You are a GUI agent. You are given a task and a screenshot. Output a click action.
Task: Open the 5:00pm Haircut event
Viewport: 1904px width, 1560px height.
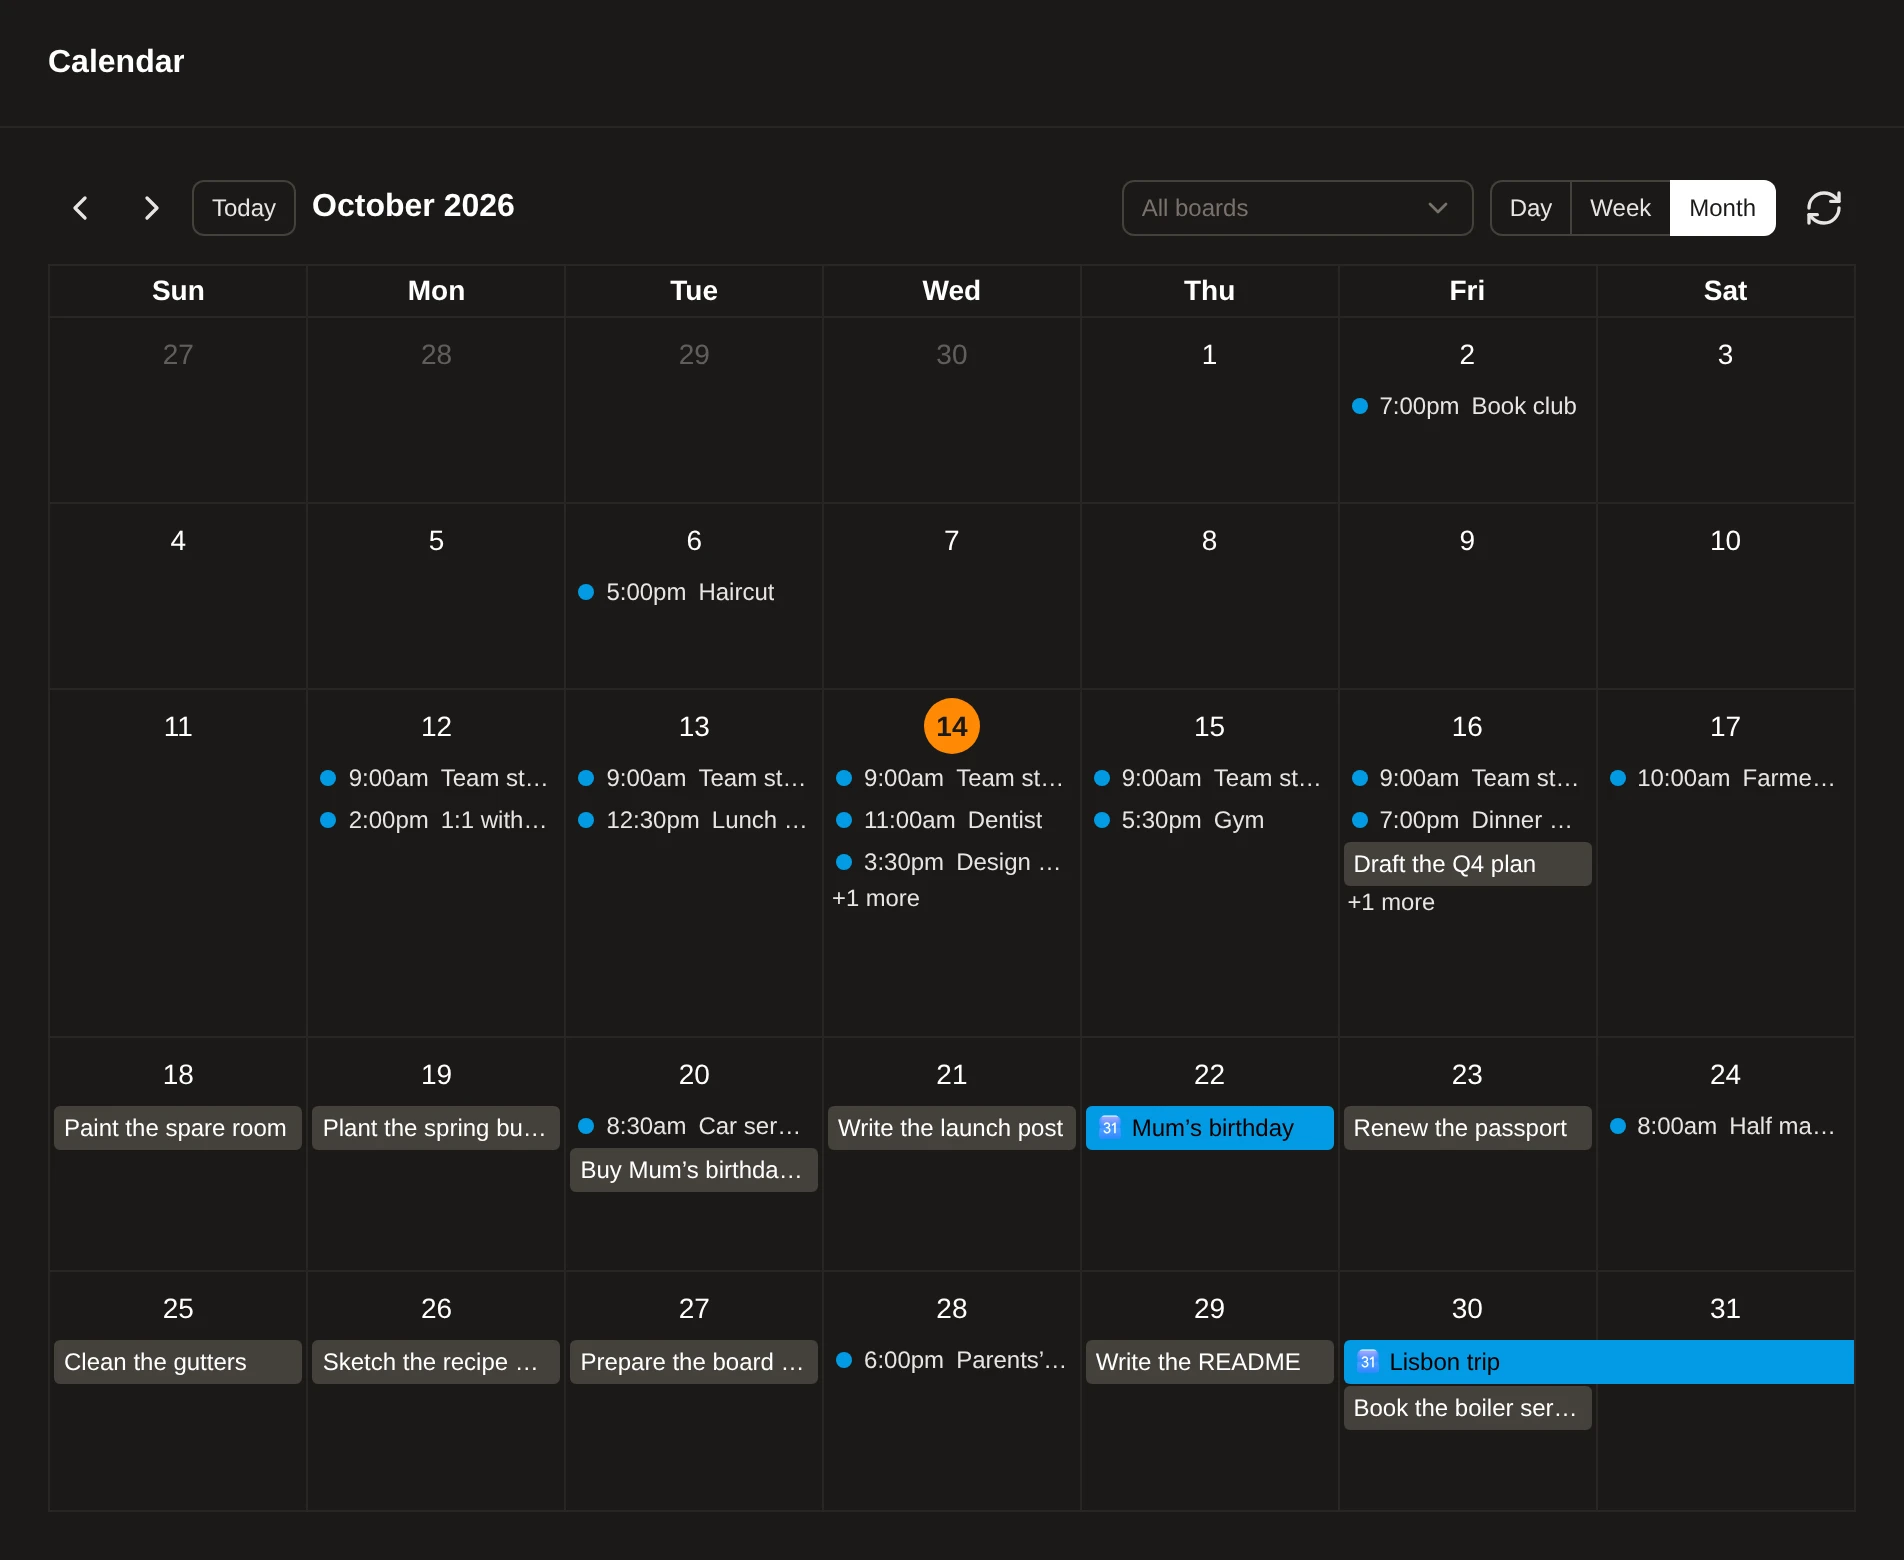tap(694, 592)
